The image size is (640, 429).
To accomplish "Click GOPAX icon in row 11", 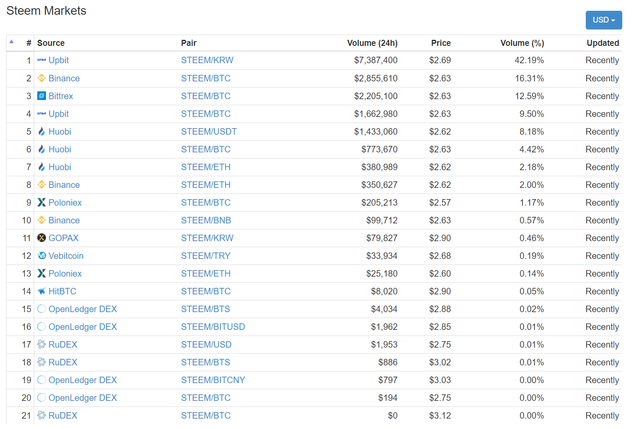I will coord(41,238).
